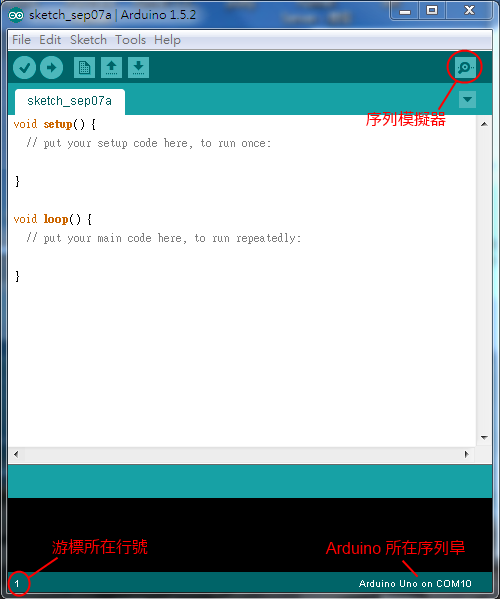This screenshot has width=500, height=599.
Task: Click the 'put your setup code here' comment
Action: 149,143
